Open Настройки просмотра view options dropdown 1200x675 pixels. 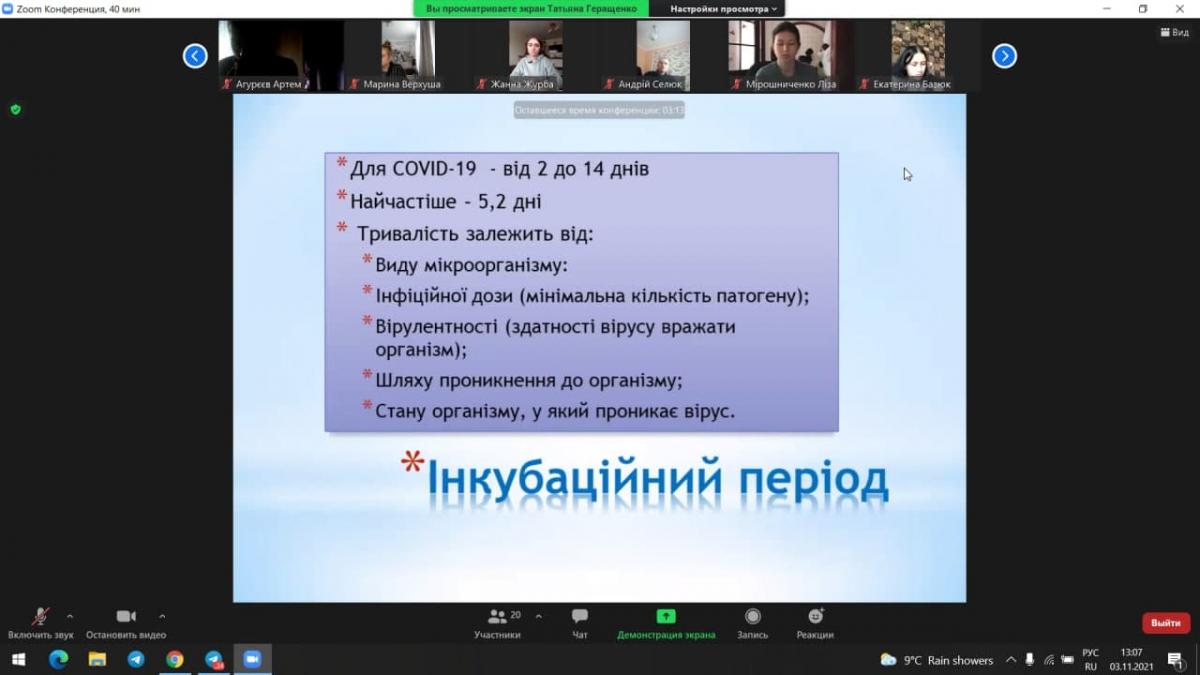click(x=724, y=8)
